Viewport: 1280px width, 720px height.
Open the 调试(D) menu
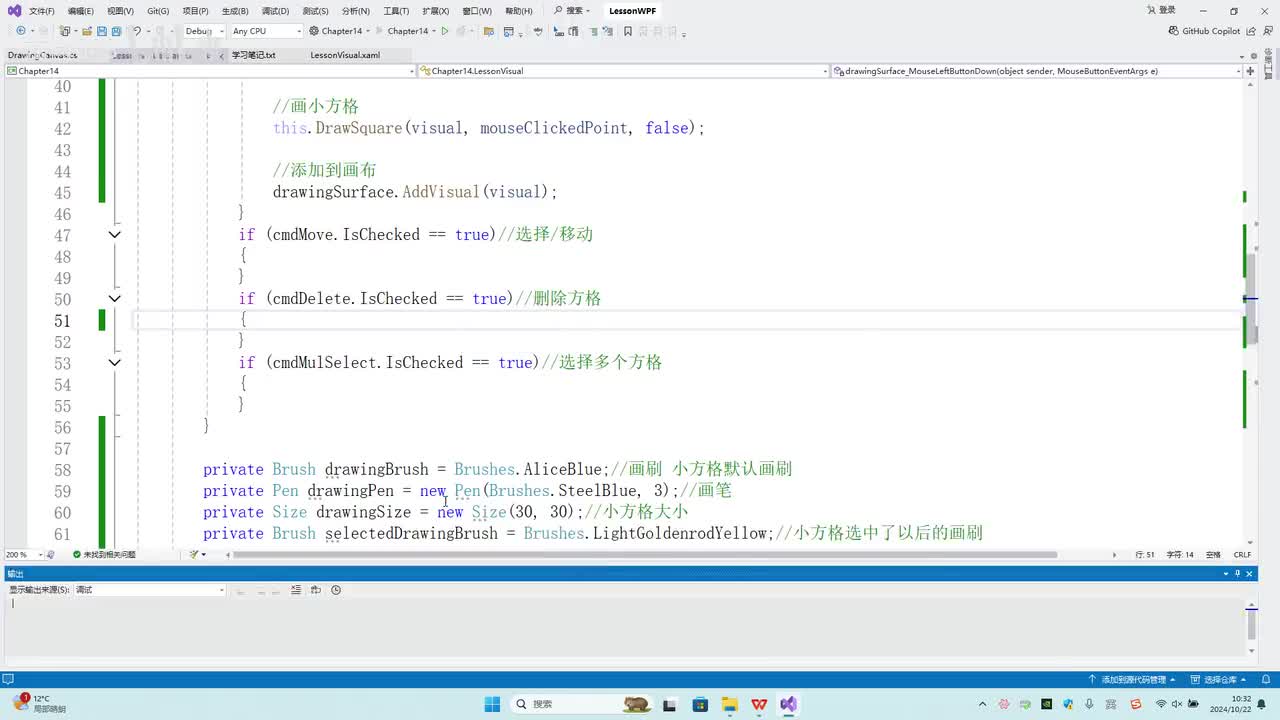275,11
